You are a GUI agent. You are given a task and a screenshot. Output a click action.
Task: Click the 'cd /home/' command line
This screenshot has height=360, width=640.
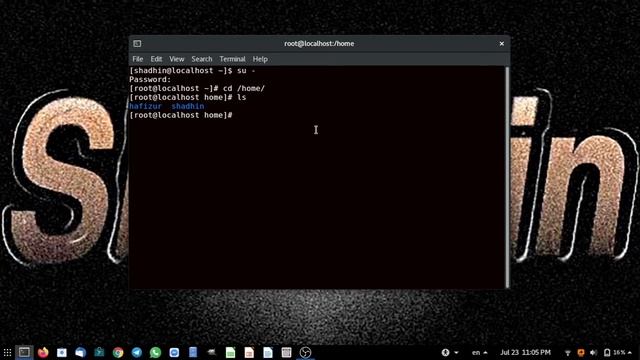click(197, 88)
